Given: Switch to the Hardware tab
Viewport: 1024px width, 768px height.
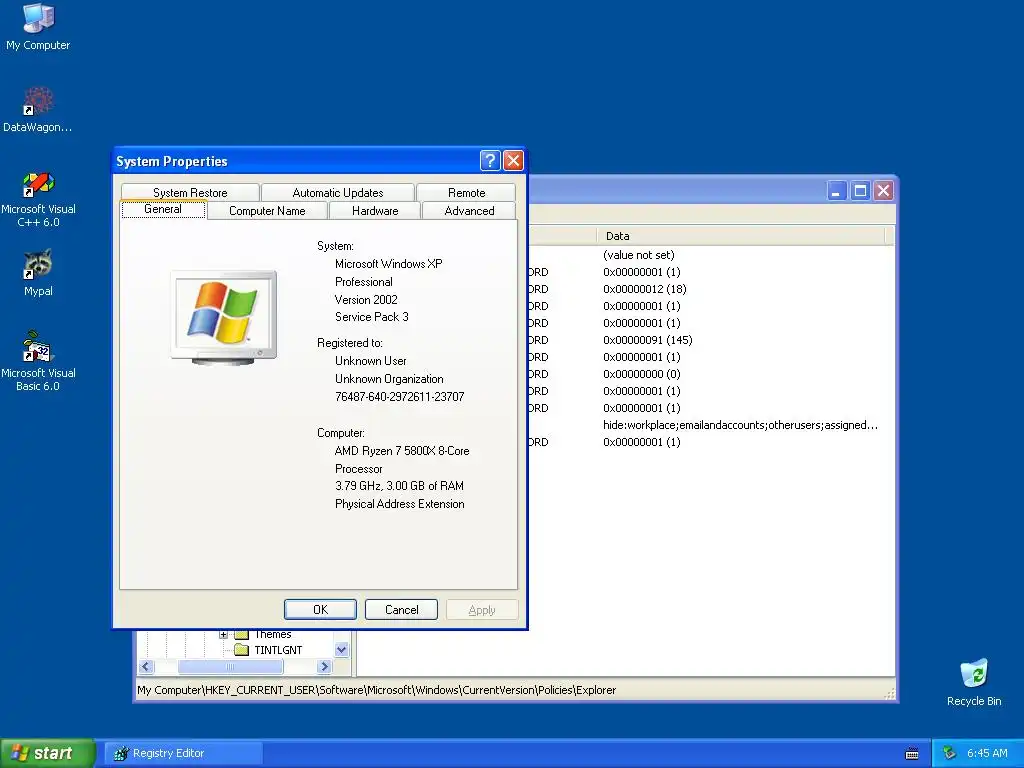Looking at the screenshot, I should point(375,211).
